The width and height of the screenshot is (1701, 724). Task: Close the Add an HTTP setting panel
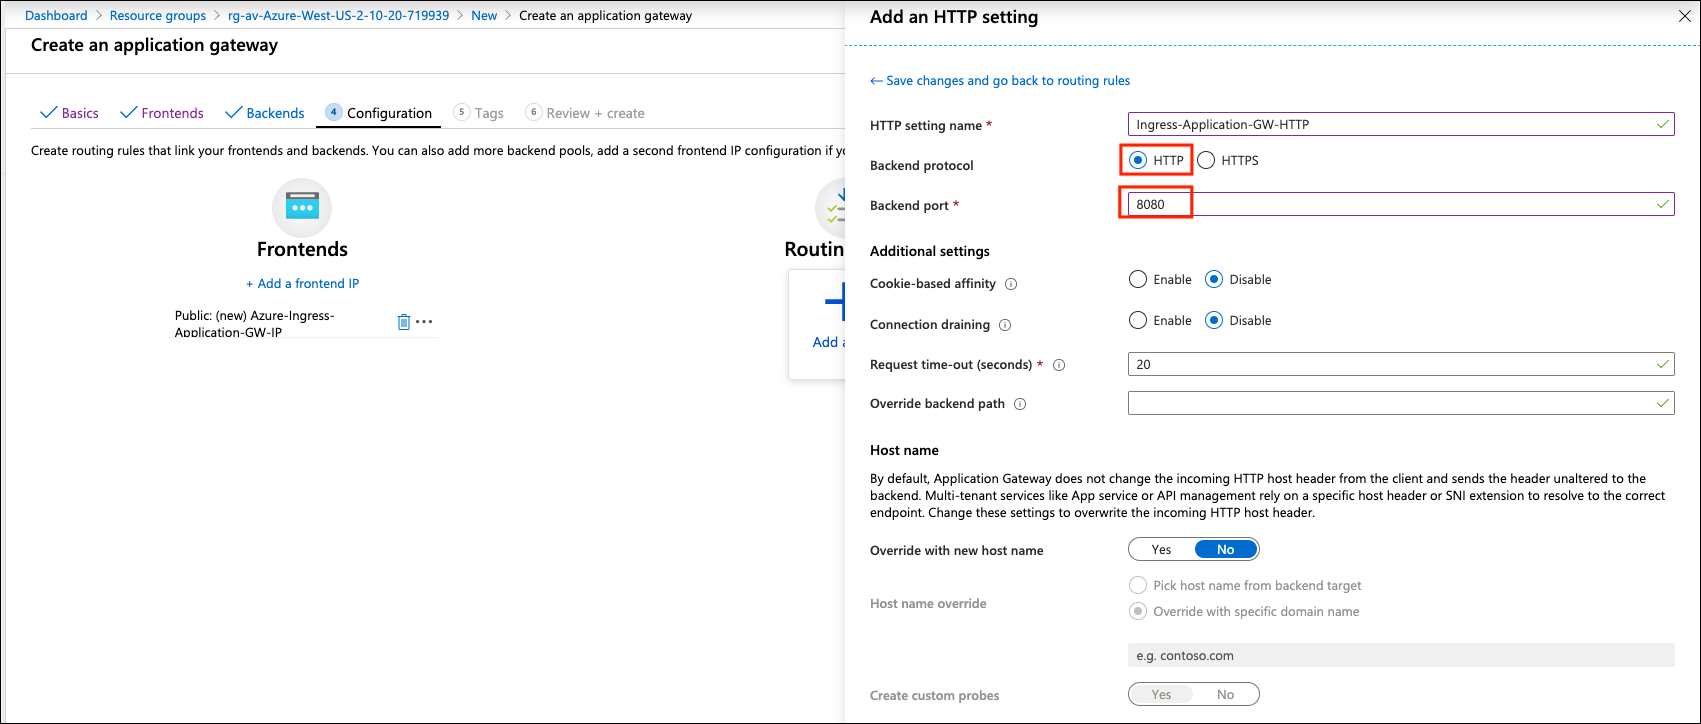[1682, 16]
